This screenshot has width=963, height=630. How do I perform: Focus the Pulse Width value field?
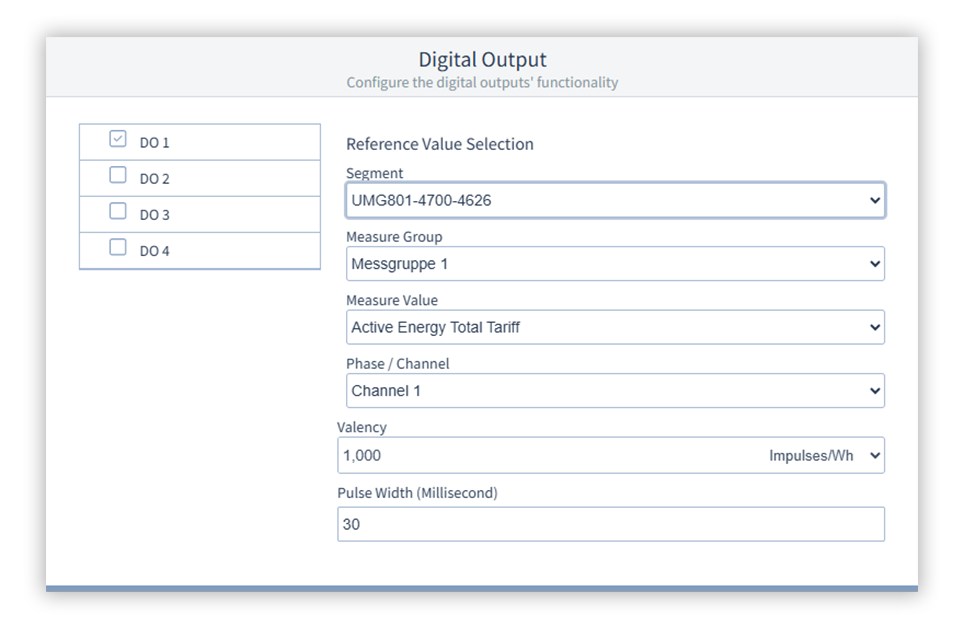click(610, 524)
